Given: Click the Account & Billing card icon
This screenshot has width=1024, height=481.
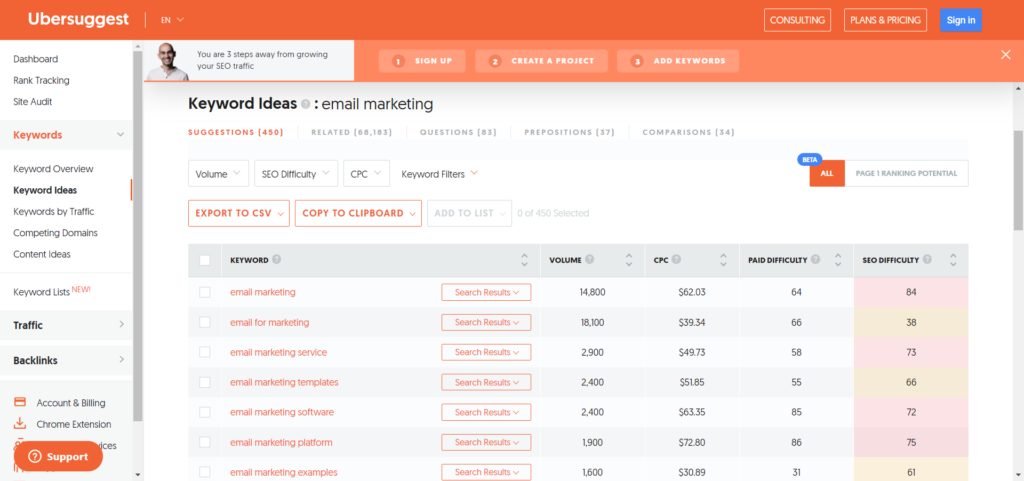Looking at the screenshot, I should (20, 403).
